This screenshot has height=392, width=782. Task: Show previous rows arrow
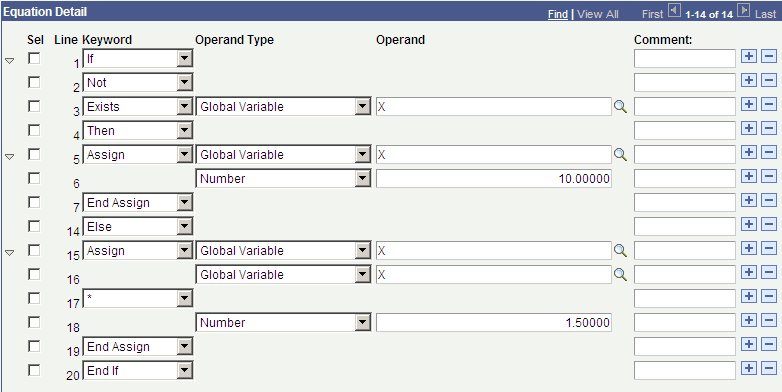pyautogui.click(x=674, y=10)
